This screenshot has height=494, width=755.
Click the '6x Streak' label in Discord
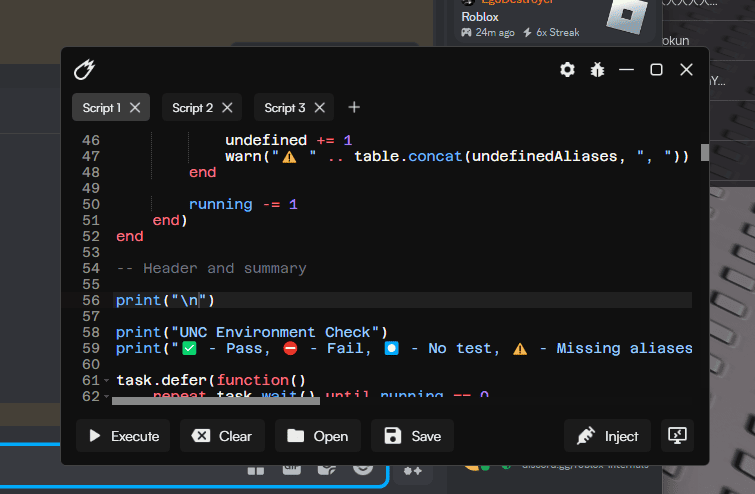pos(558,32)
